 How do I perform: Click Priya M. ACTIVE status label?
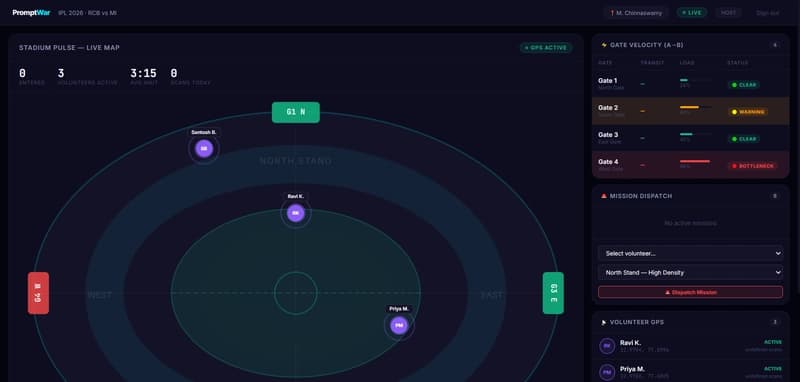pyautogui.click(x=772, y=369)
